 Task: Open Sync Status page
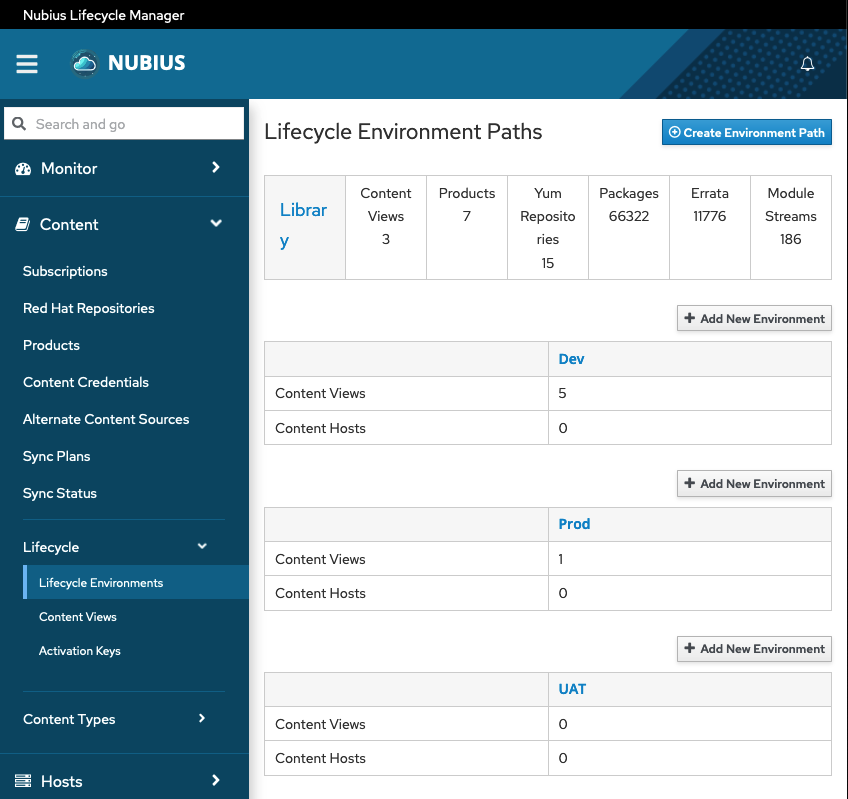point(60,493)
